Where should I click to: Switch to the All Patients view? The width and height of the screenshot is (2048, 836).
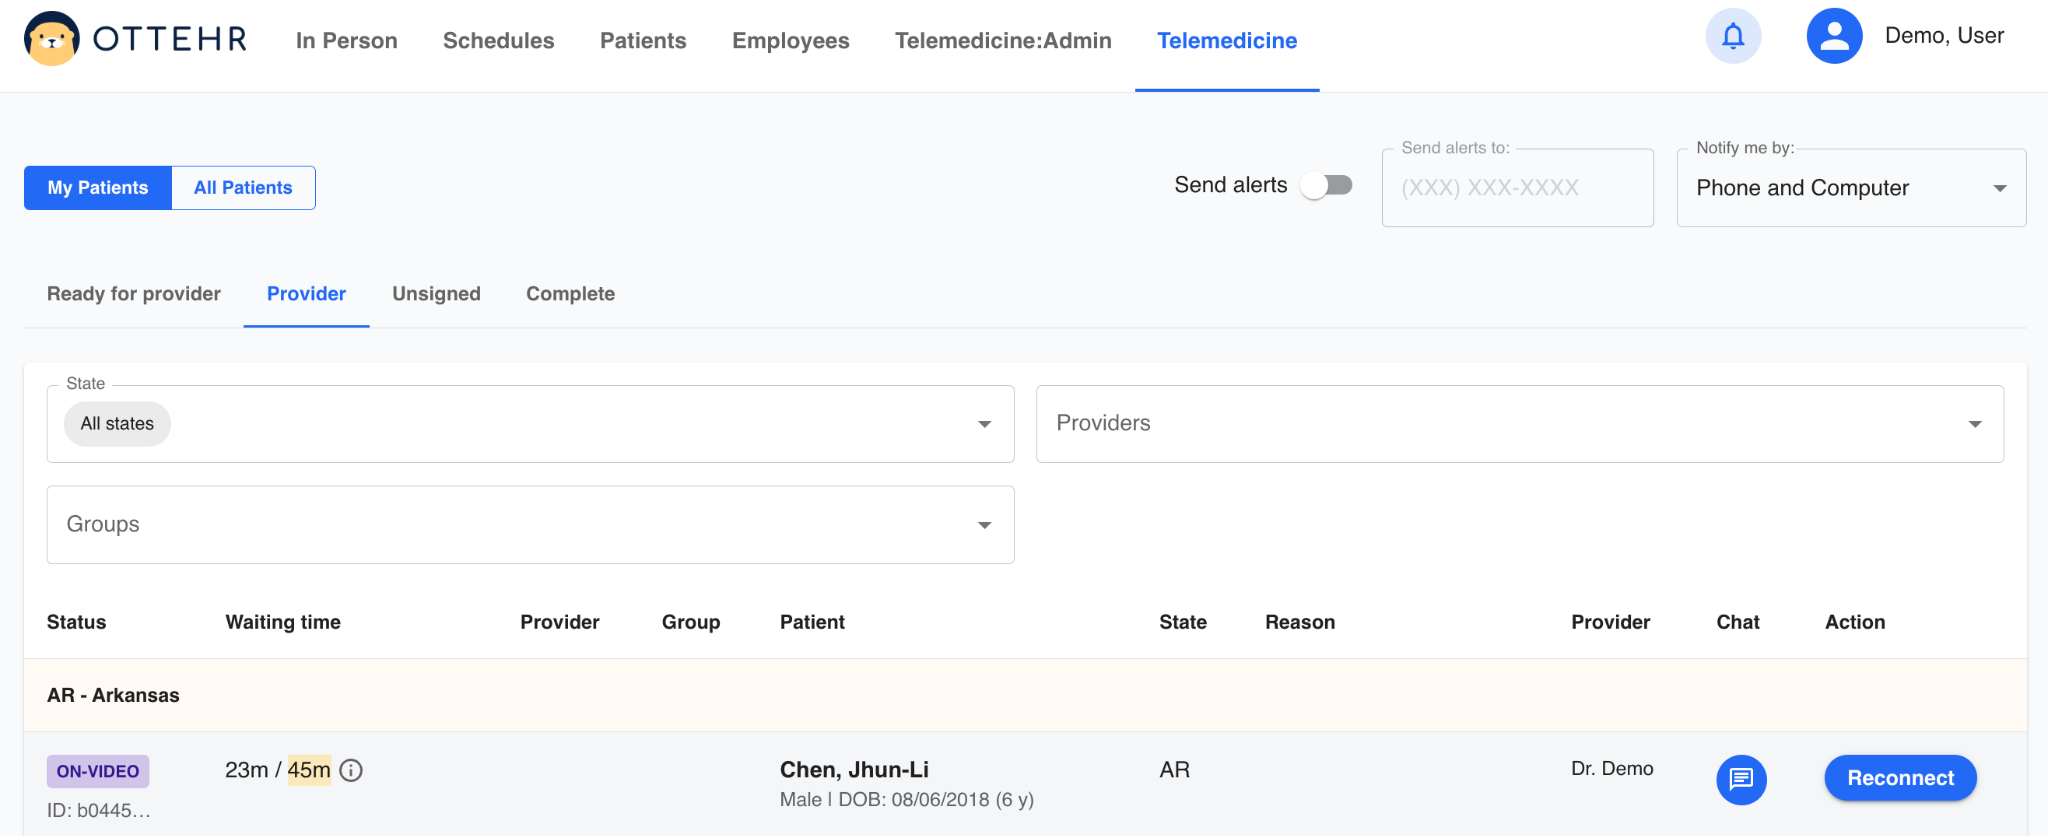click(x=243, y=188)
